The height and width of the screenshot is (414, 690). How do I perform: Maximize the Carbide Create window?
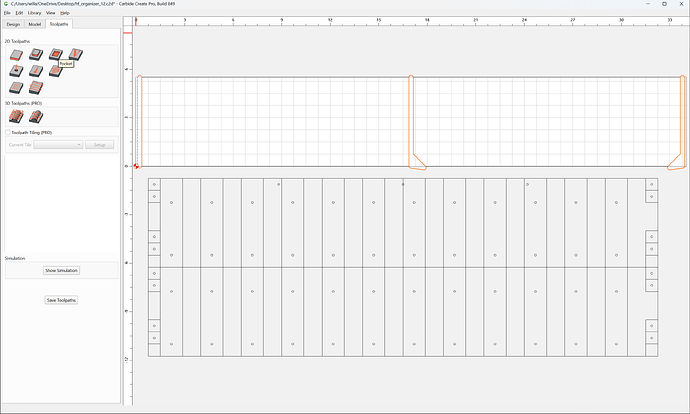click(x=664, y=4)
